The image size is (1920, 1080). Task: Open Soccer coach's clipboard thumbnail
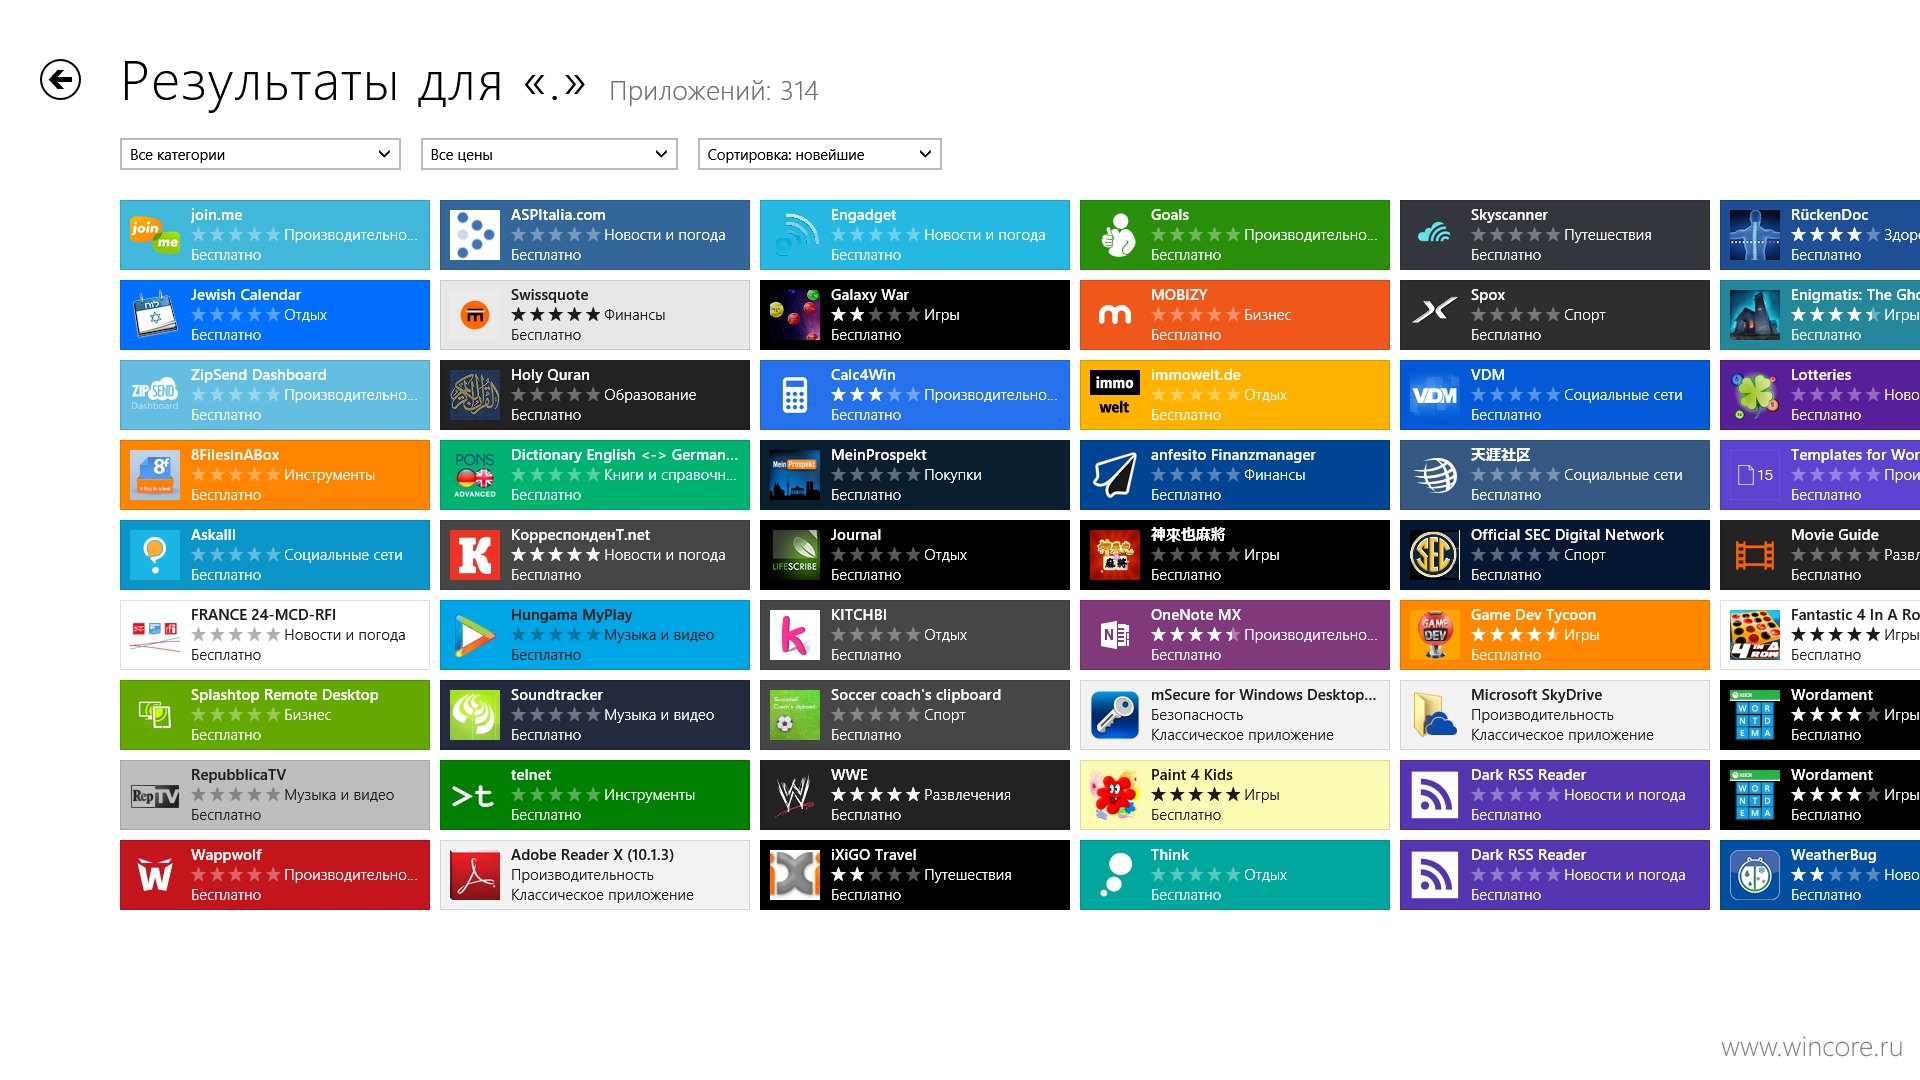[x=795, y=715]
